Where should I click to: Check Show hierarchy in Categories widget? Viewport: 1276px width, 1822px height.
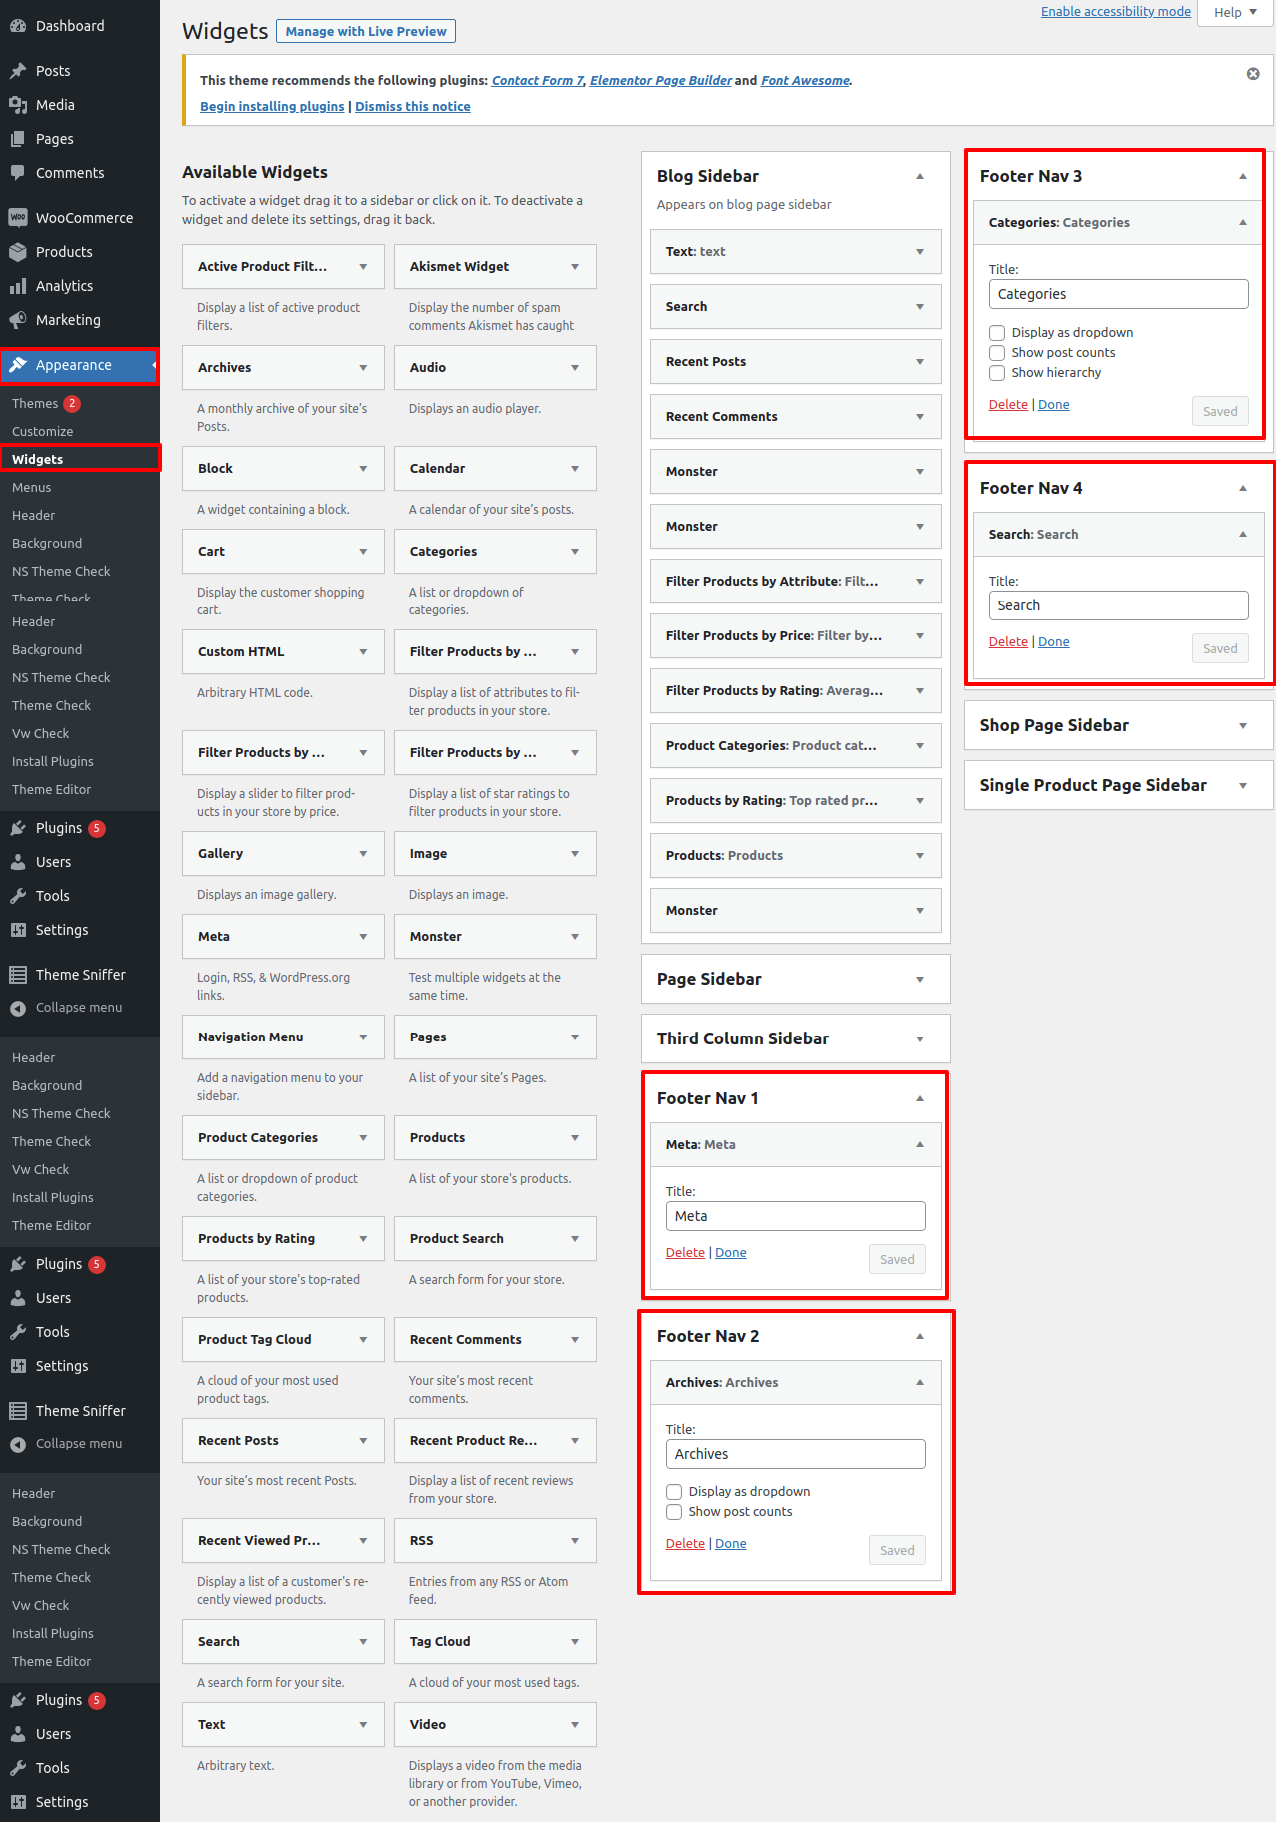(997, 373)
